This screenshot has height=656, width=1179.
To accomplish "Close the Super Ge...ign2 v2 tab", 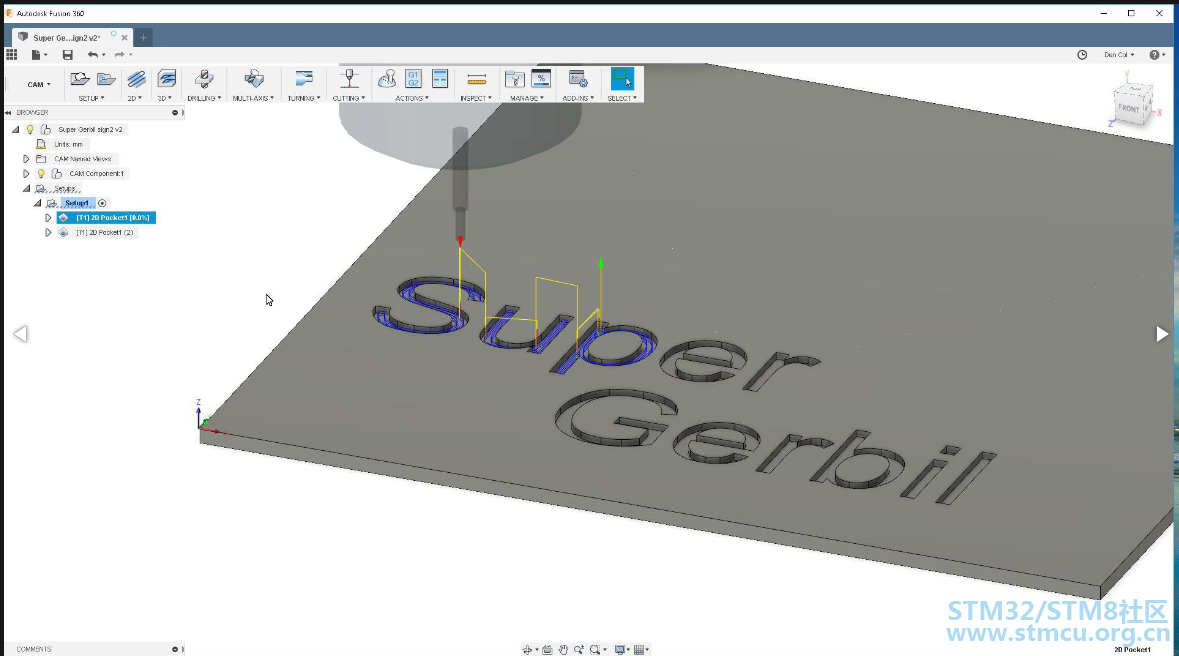I will click(x=125, y=38).
